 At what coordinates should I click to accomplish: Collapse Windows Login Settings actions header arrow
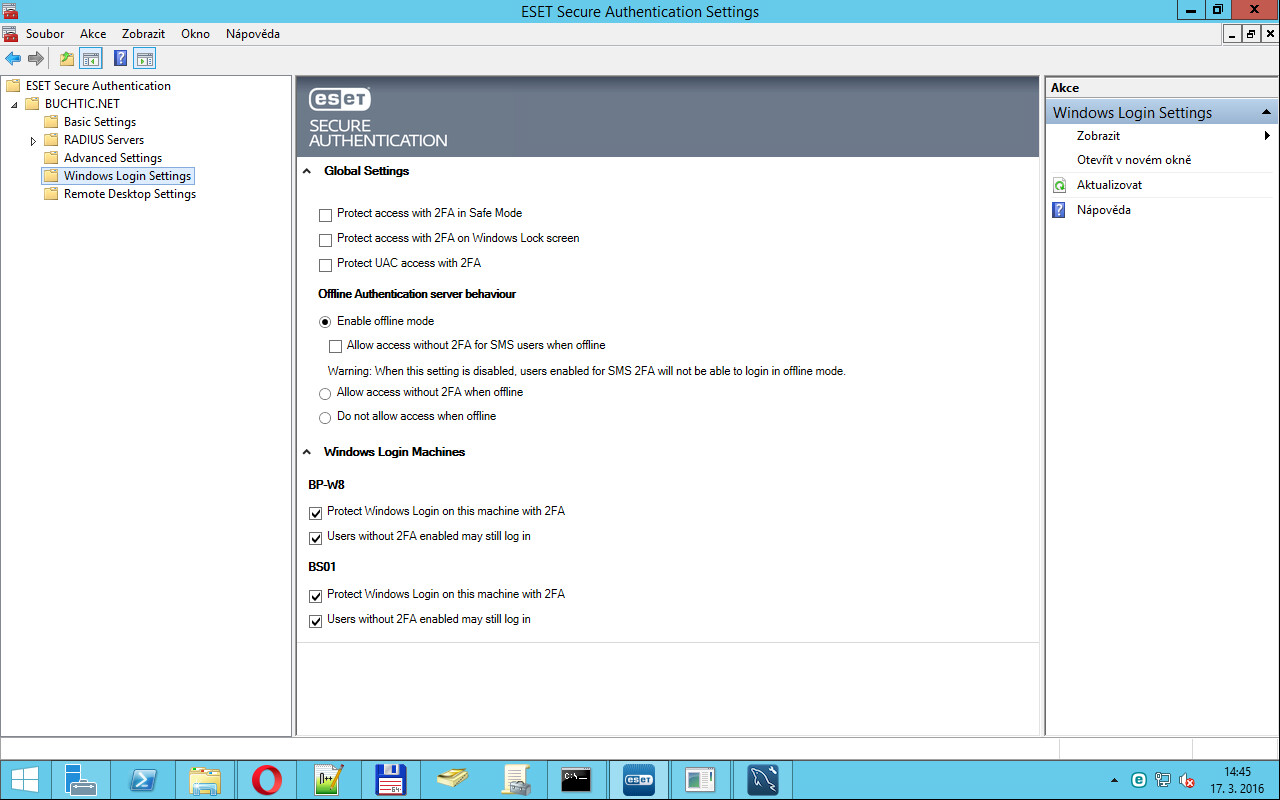1267,113
